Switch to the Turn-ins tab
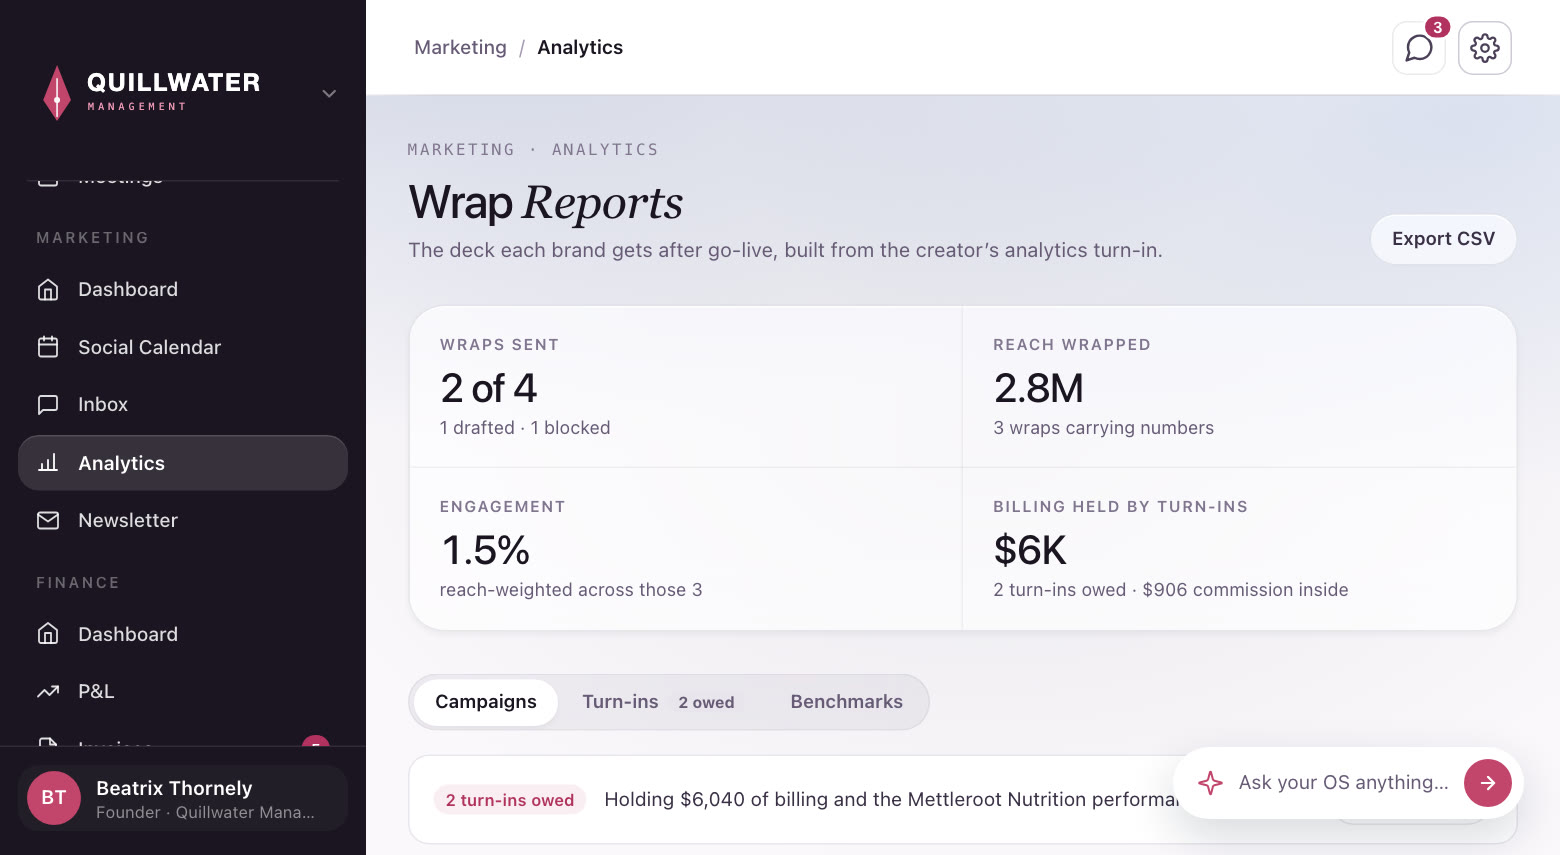Viewport: 1560px width, 855px height. point(658,702)
